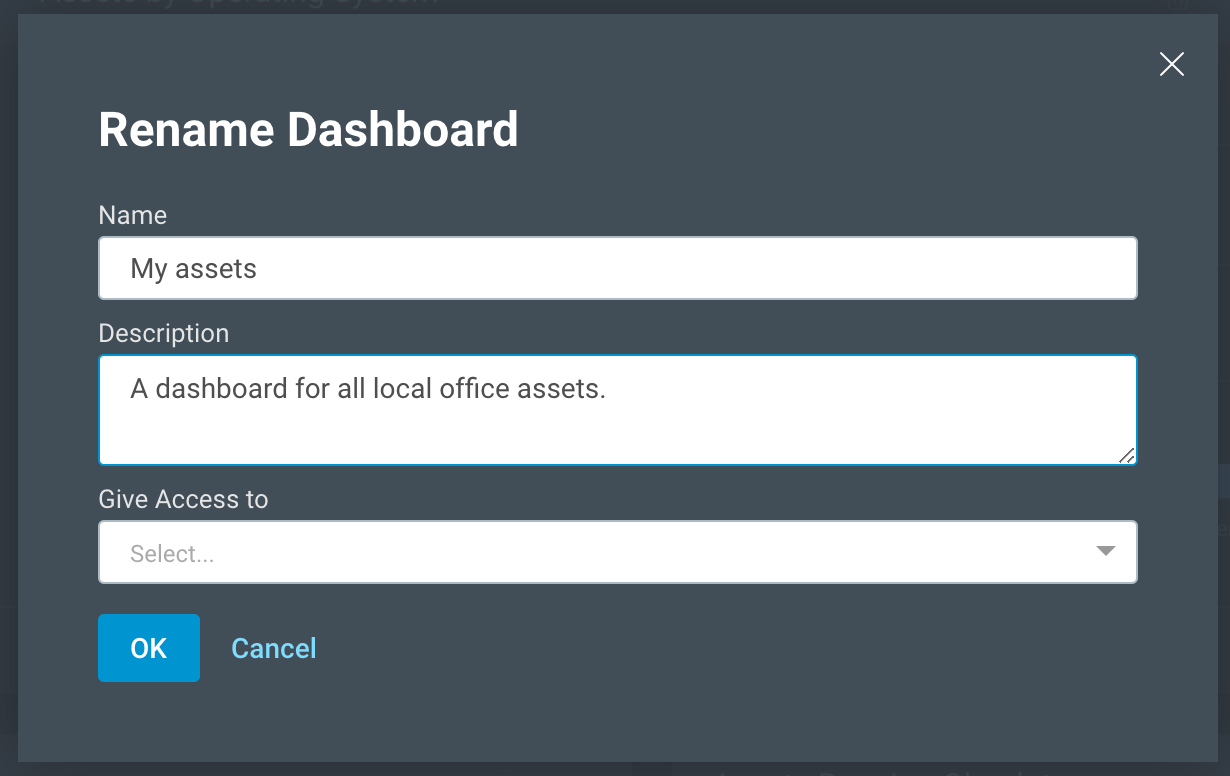Viewport: 1230px width, 776px height.
Task: Place cursor on the 'My assets' text
Action: 194,269
